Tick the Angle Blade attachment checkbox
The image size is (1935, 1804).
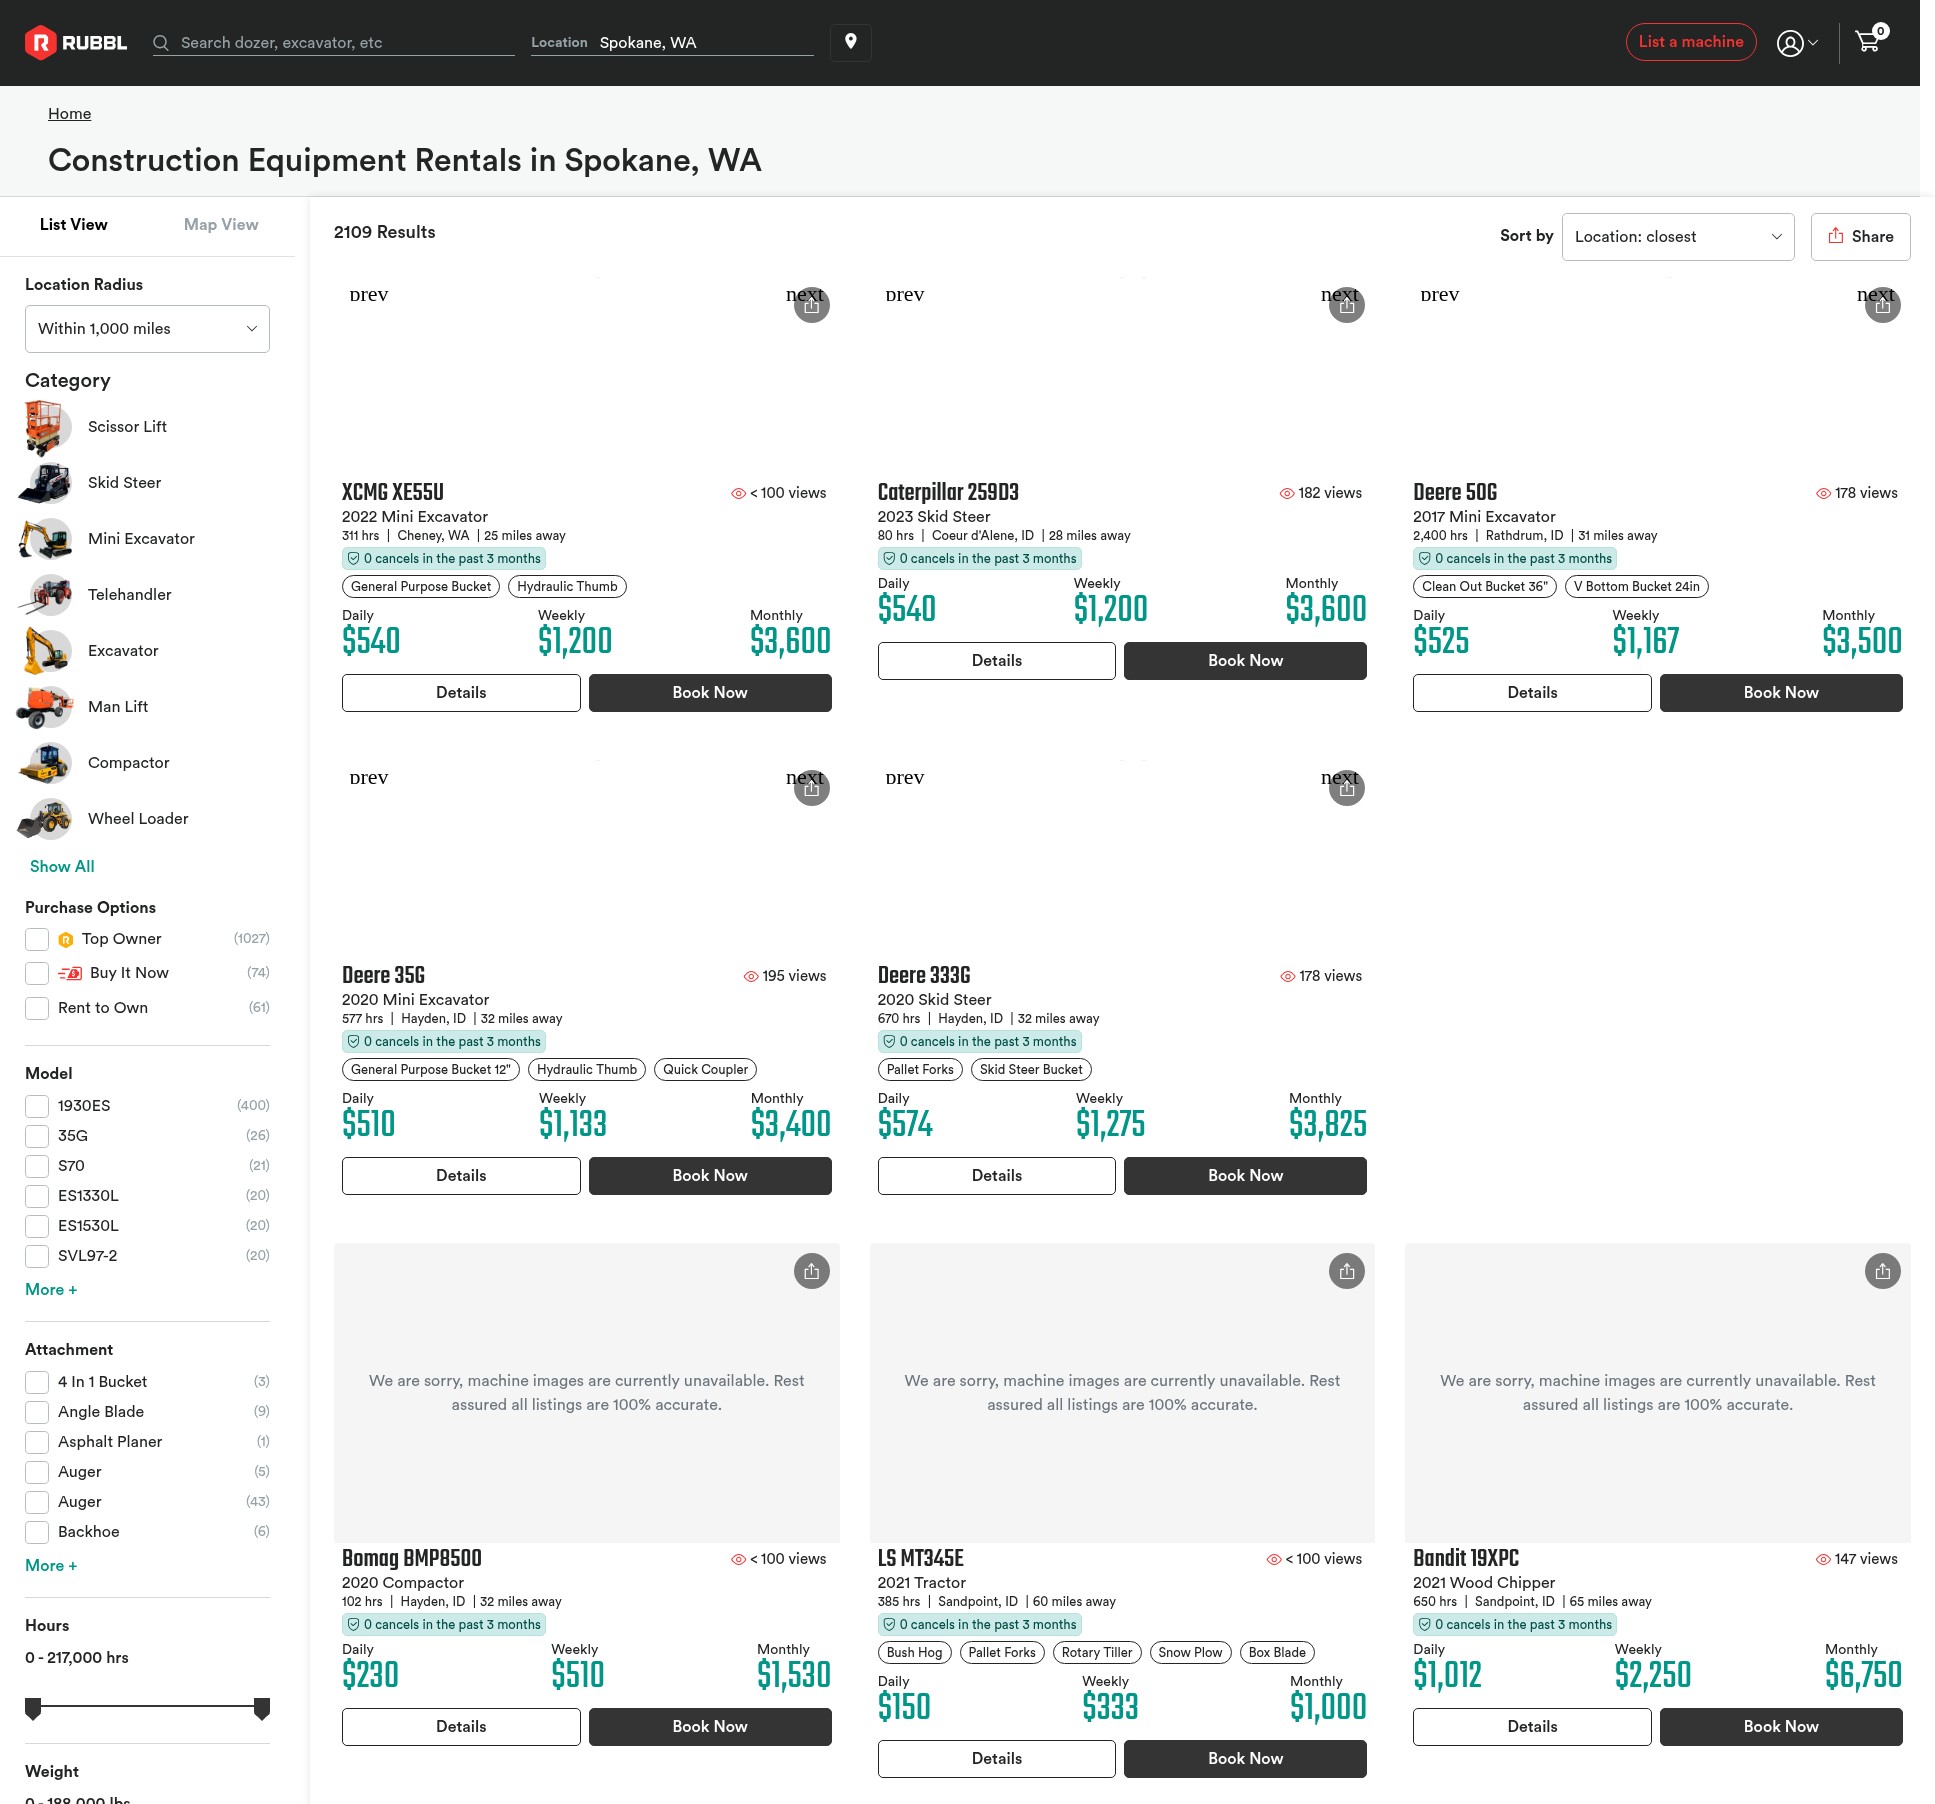[37, 1412]
